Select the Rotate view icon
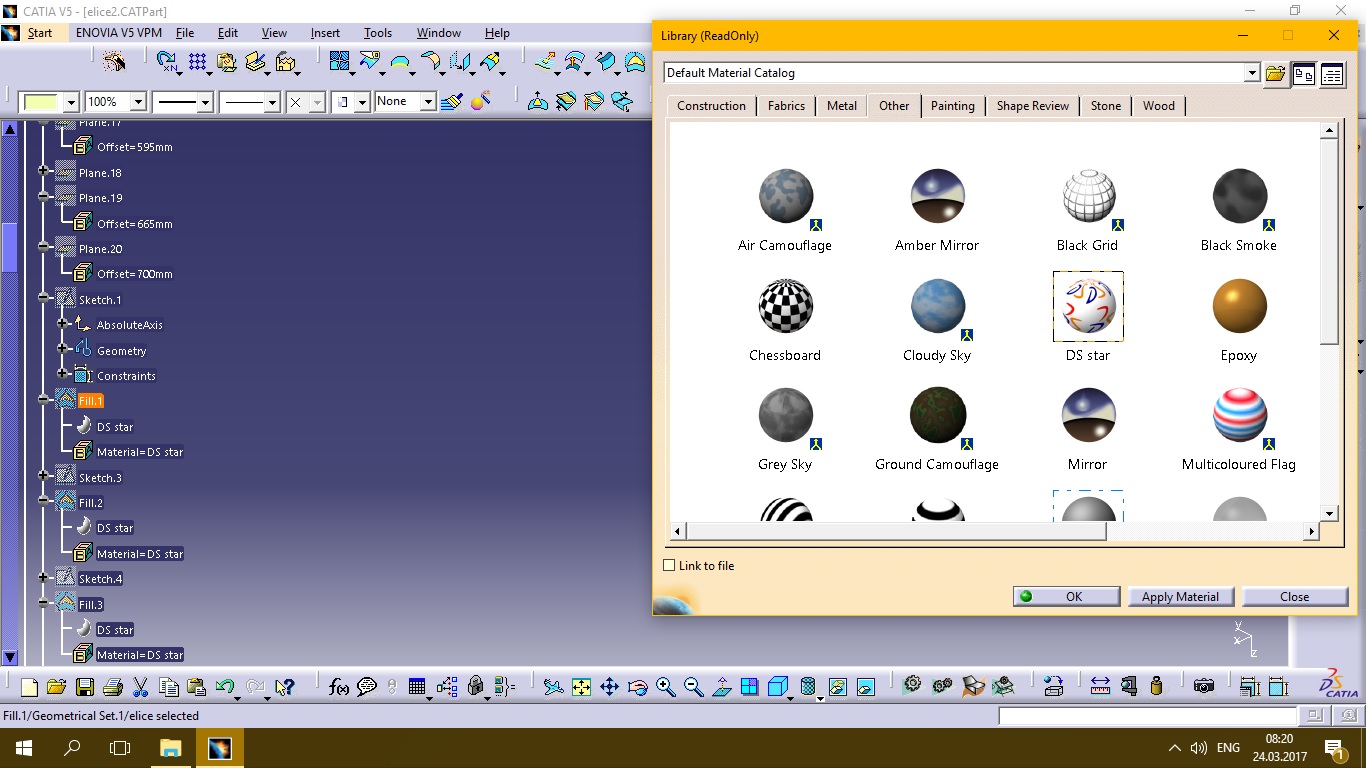 tap(637, 687)
